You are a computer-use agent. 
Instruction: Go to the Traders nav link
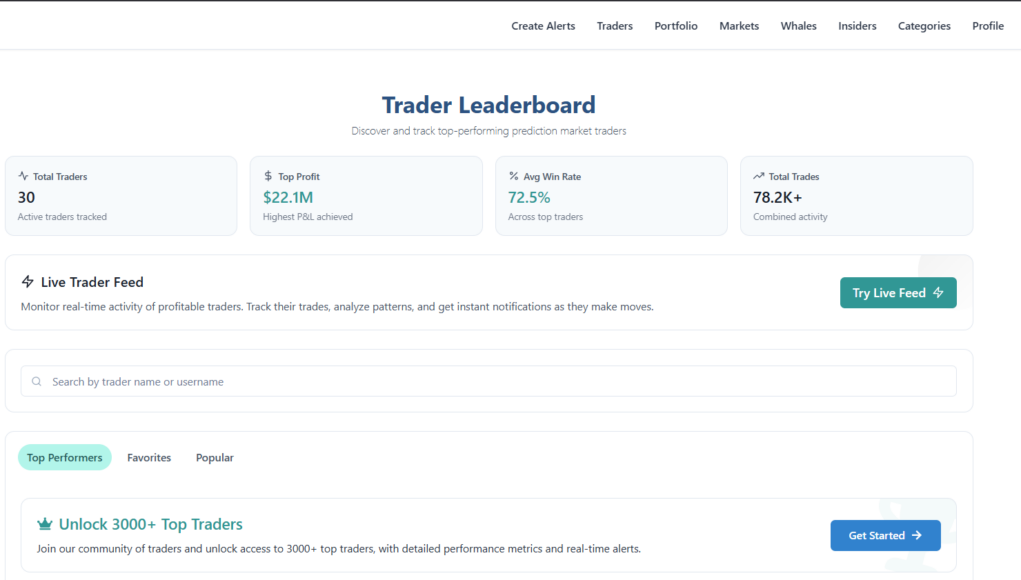point(615,26)
